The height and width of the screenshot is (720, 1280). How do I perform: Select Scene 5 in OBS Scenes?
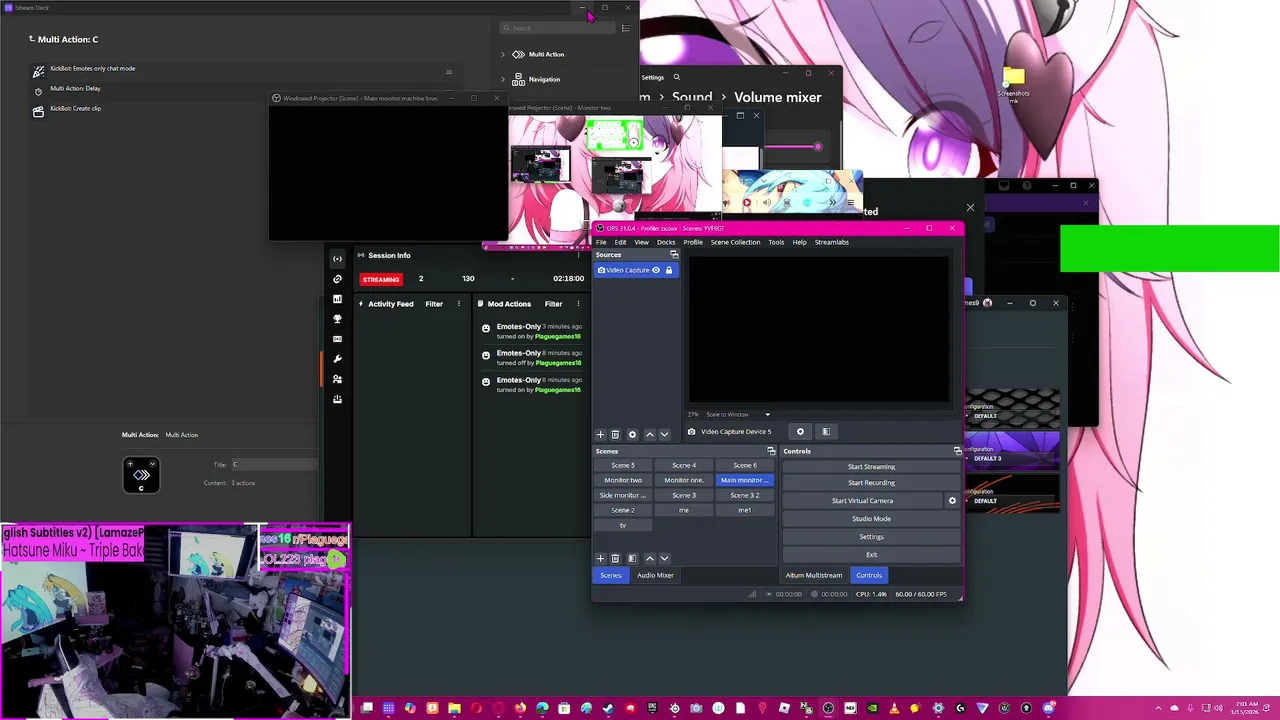pyautogui.click(x=623, y=465)
